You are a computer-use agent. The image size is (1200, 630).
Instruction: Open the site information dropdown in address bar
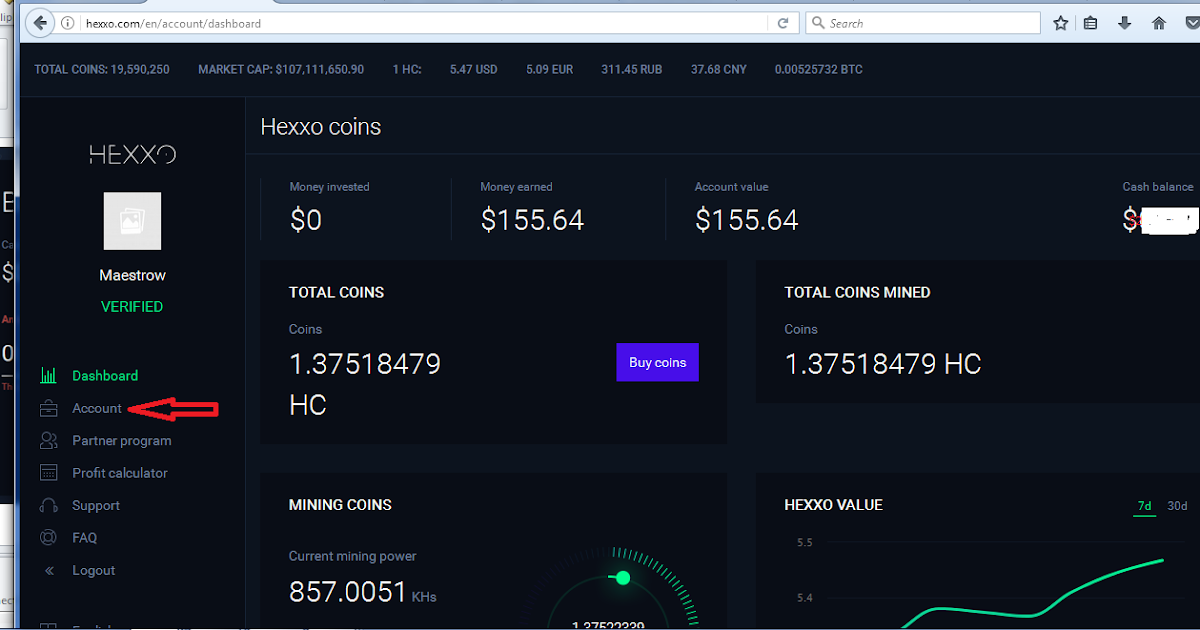(x=67, y=22)
